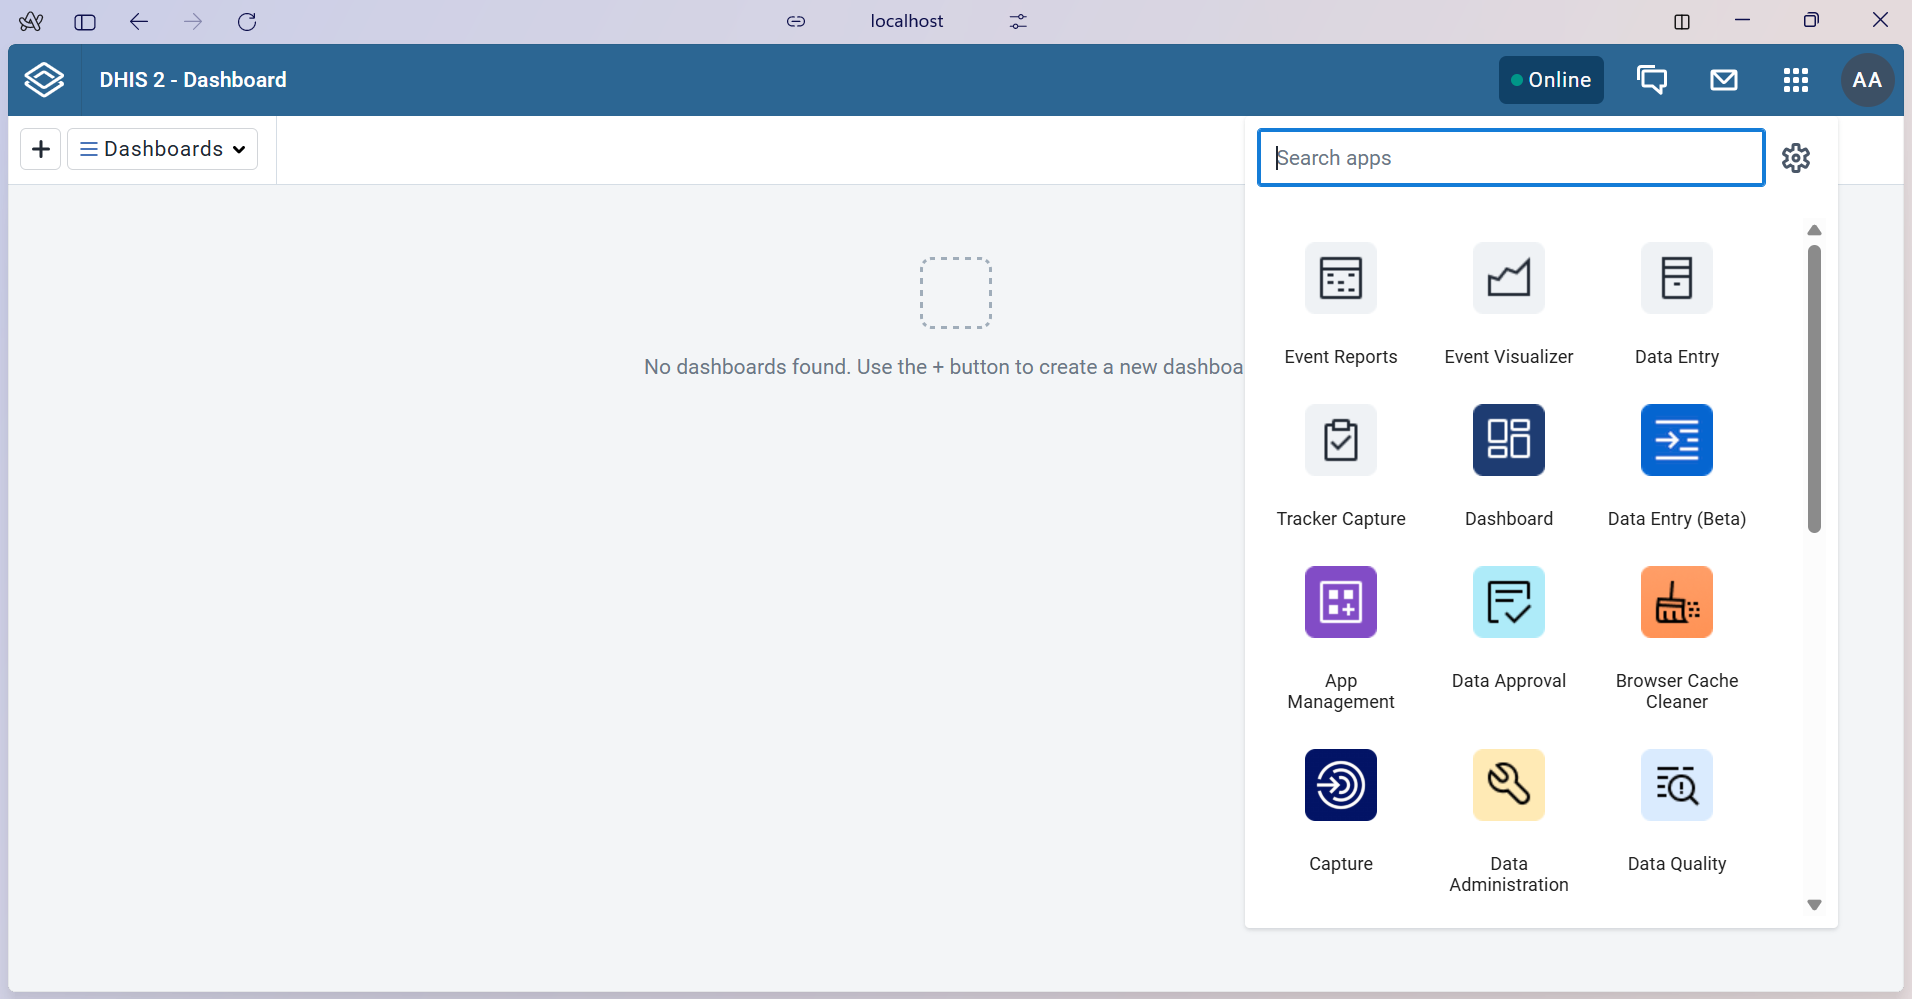Open the Tracker Capture app

coord(1341,440)
